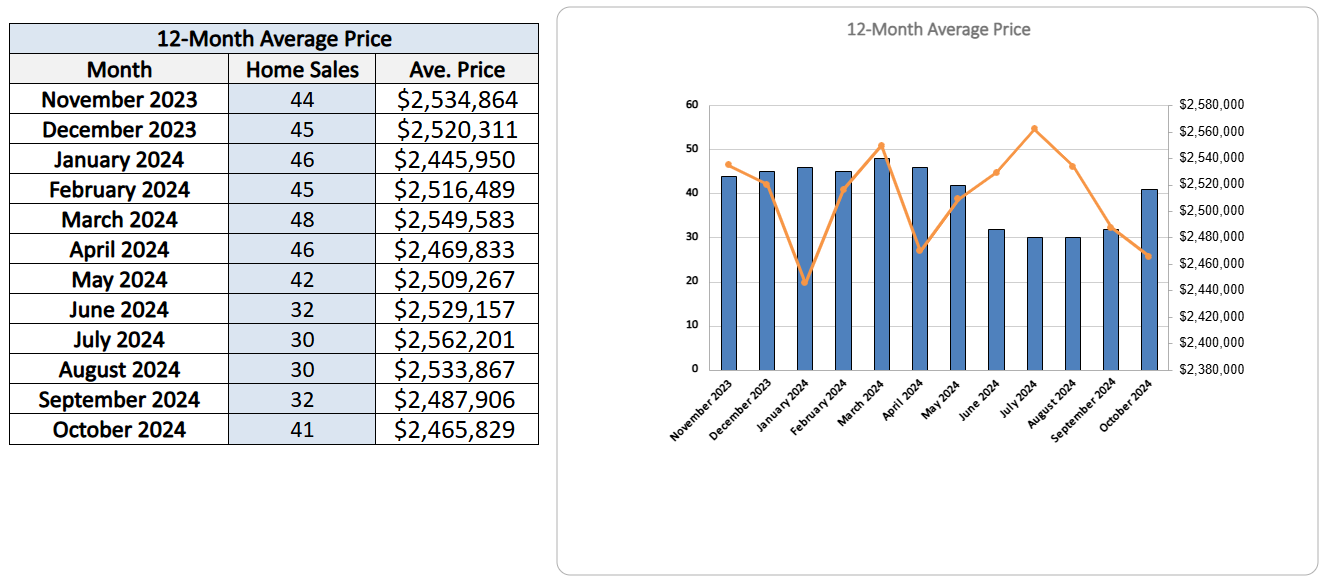Select home sales value 44 for November 2023
The height and width of the screenshot is (580, 1326).
(302, 99)
